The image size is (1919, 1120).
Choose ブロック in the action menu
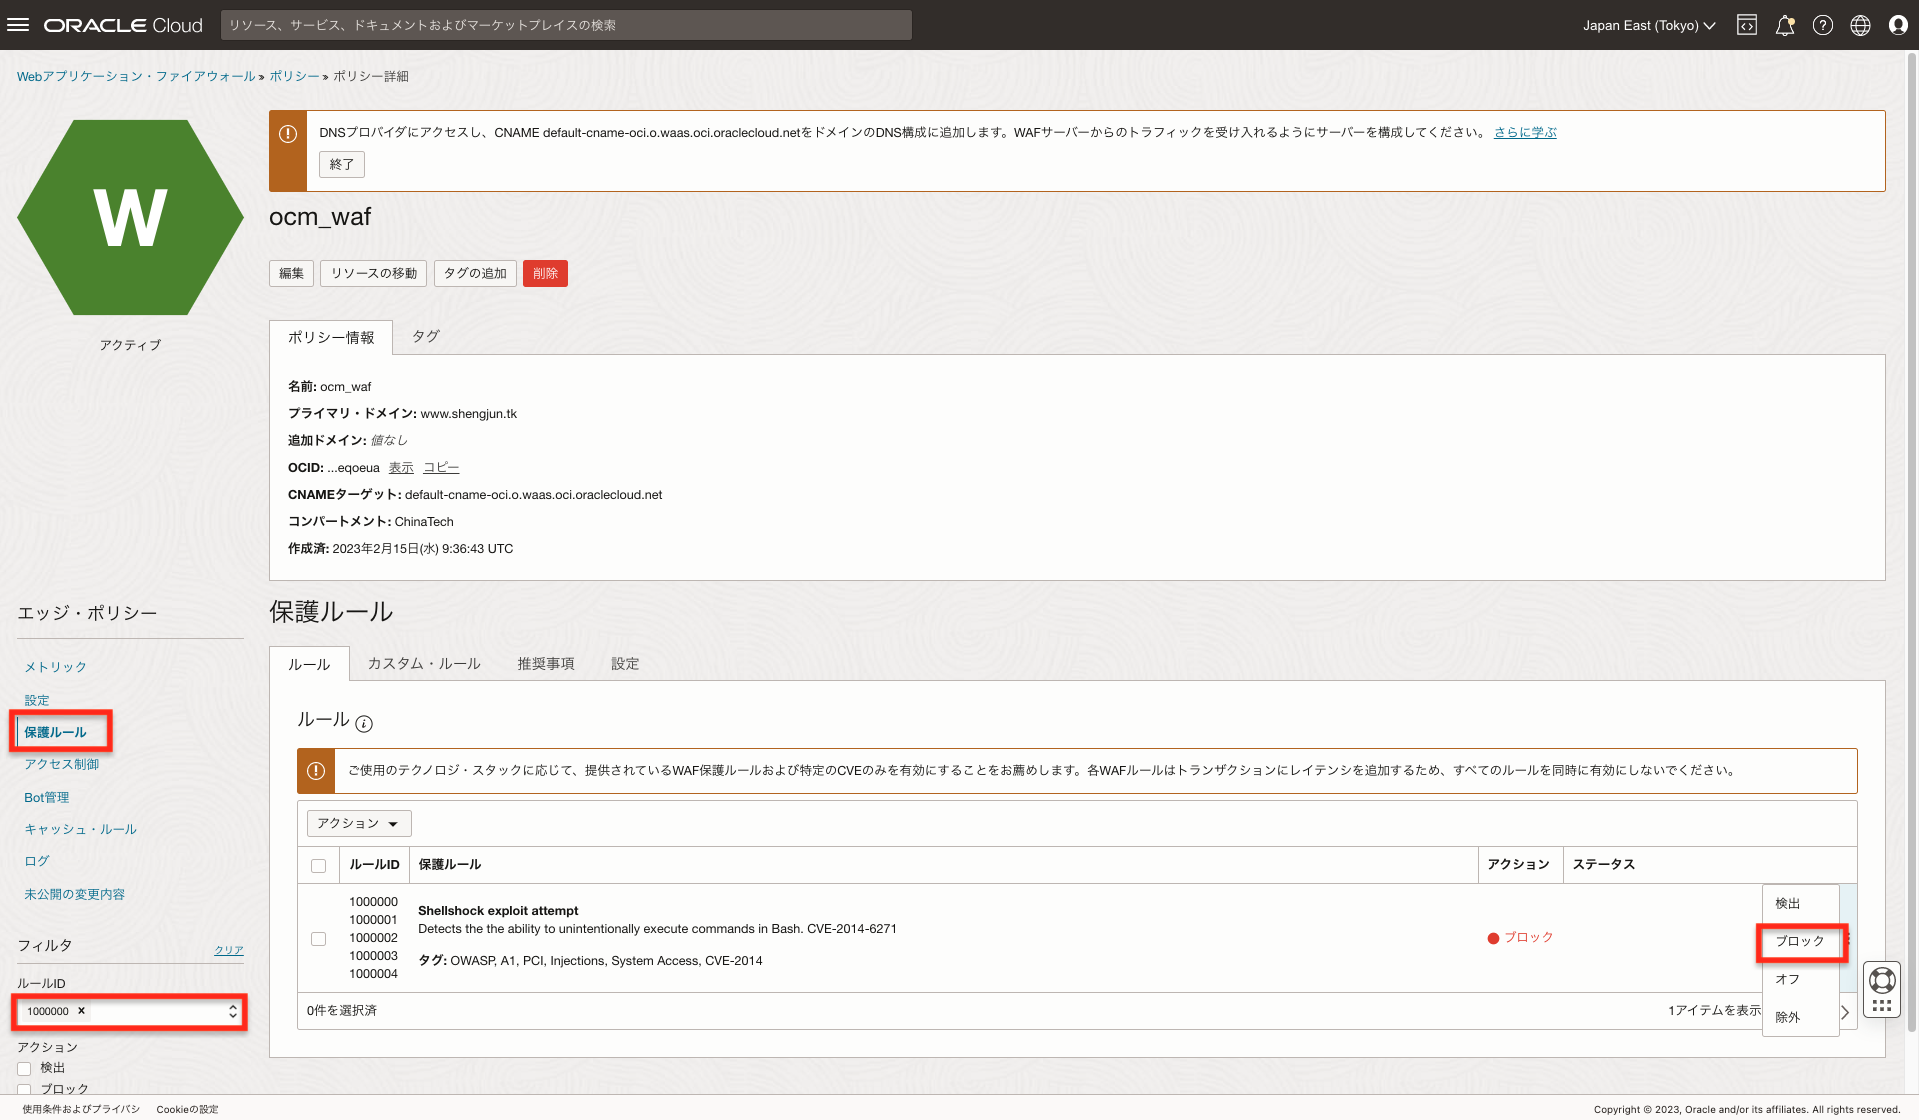point(1800,941)
